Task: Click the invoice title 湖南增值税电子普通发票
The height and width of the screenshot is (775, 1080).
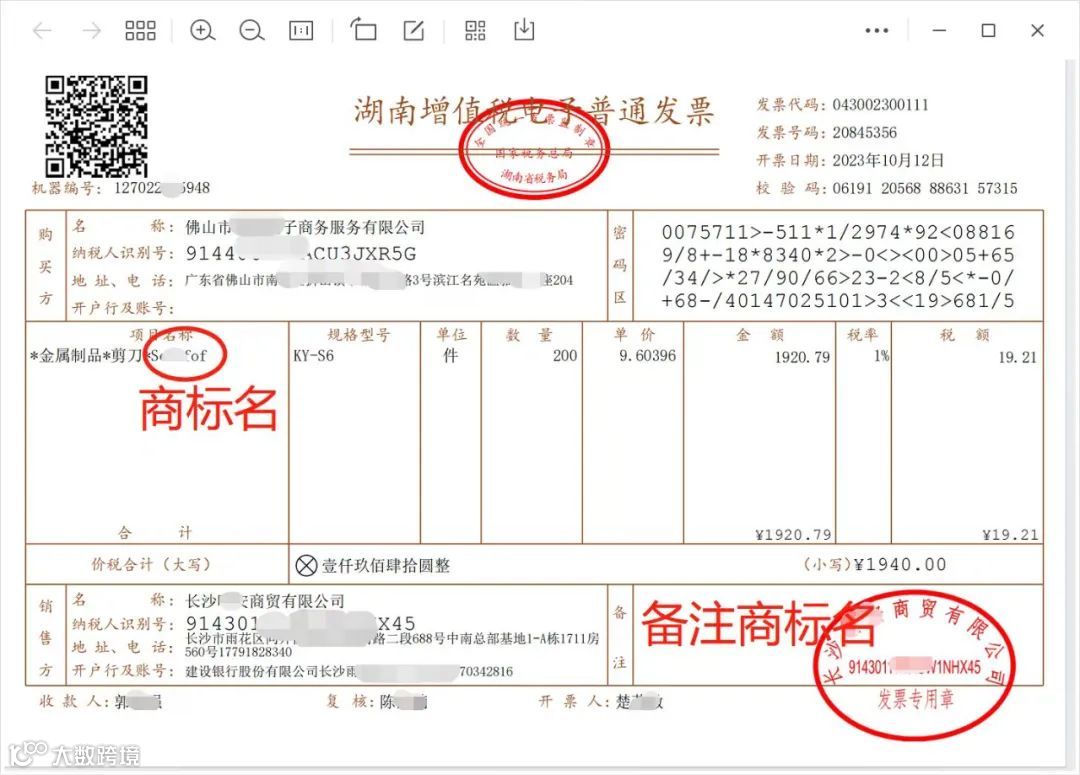Action: (534, 110)
